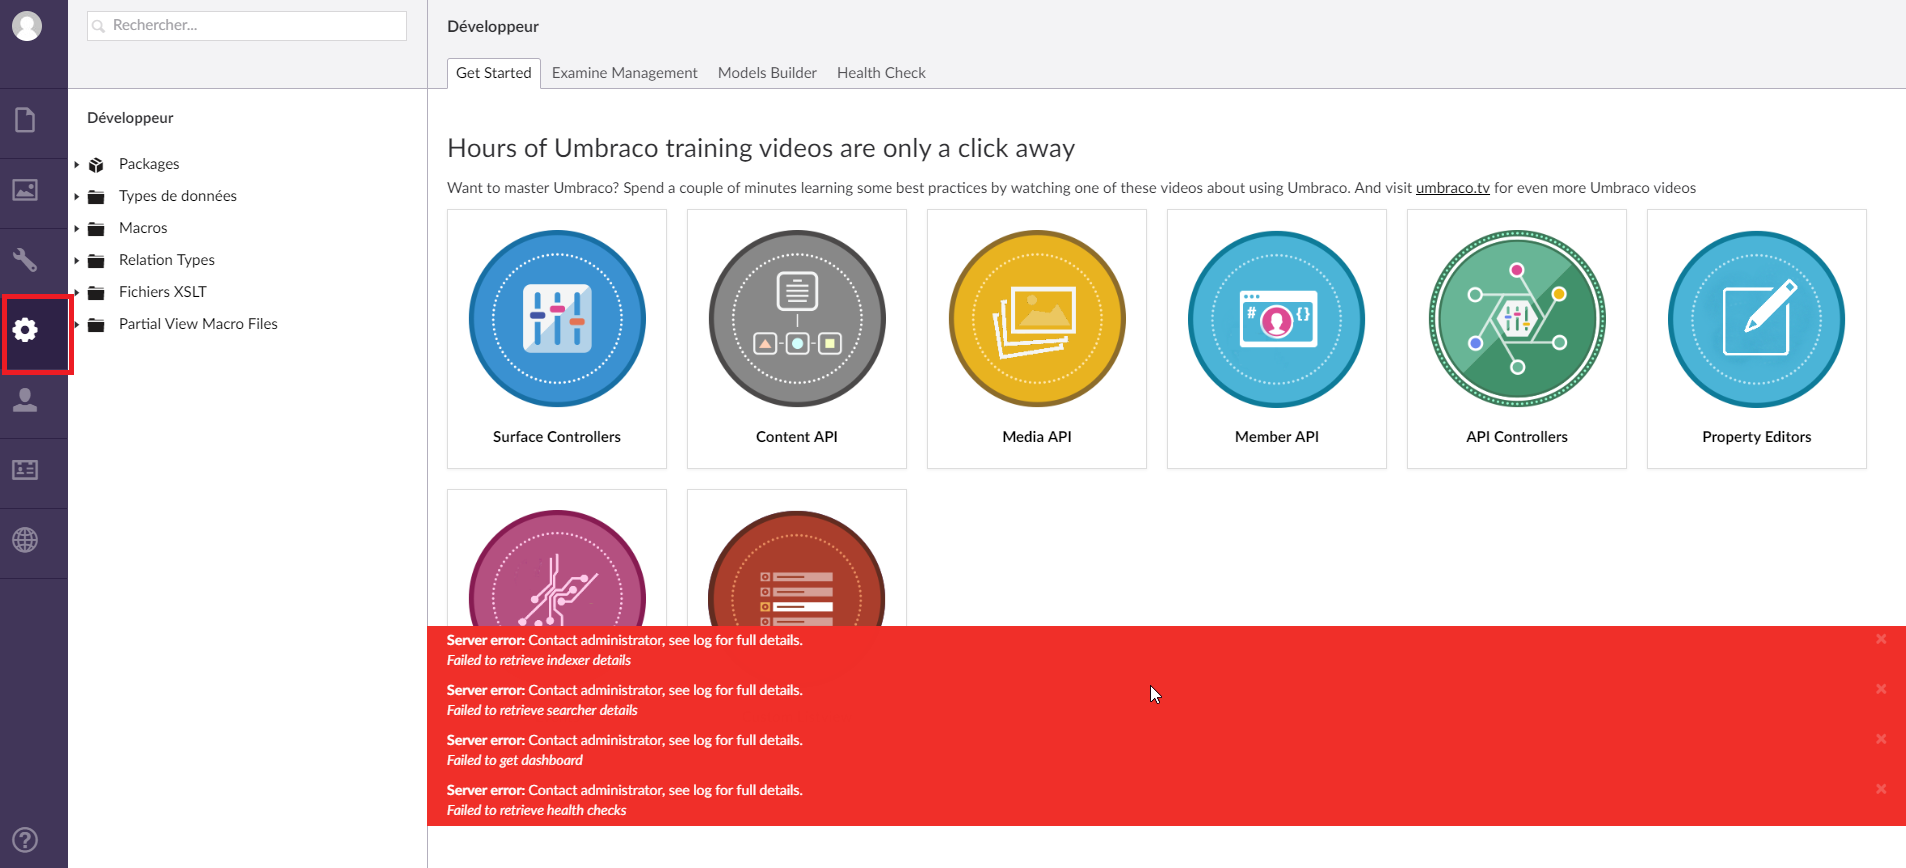Expand the Relation Types node
1906x868 pixels.
pyautogui.click(x=77, y=260)
